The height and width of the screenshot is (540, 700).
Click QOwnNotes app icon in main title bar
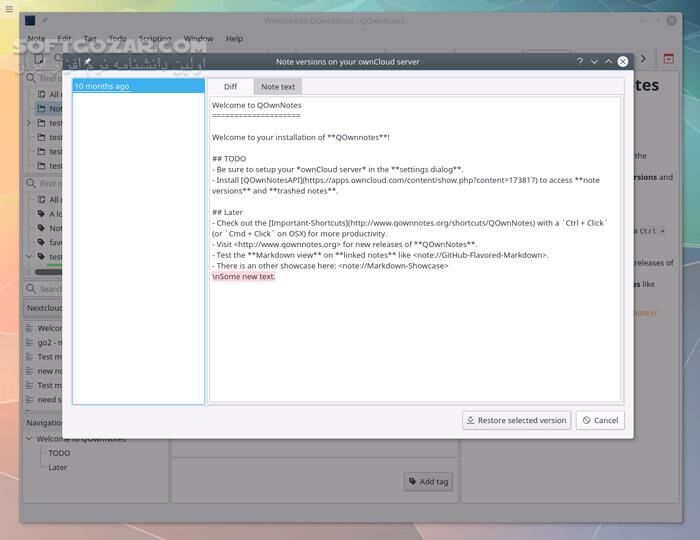30,20
